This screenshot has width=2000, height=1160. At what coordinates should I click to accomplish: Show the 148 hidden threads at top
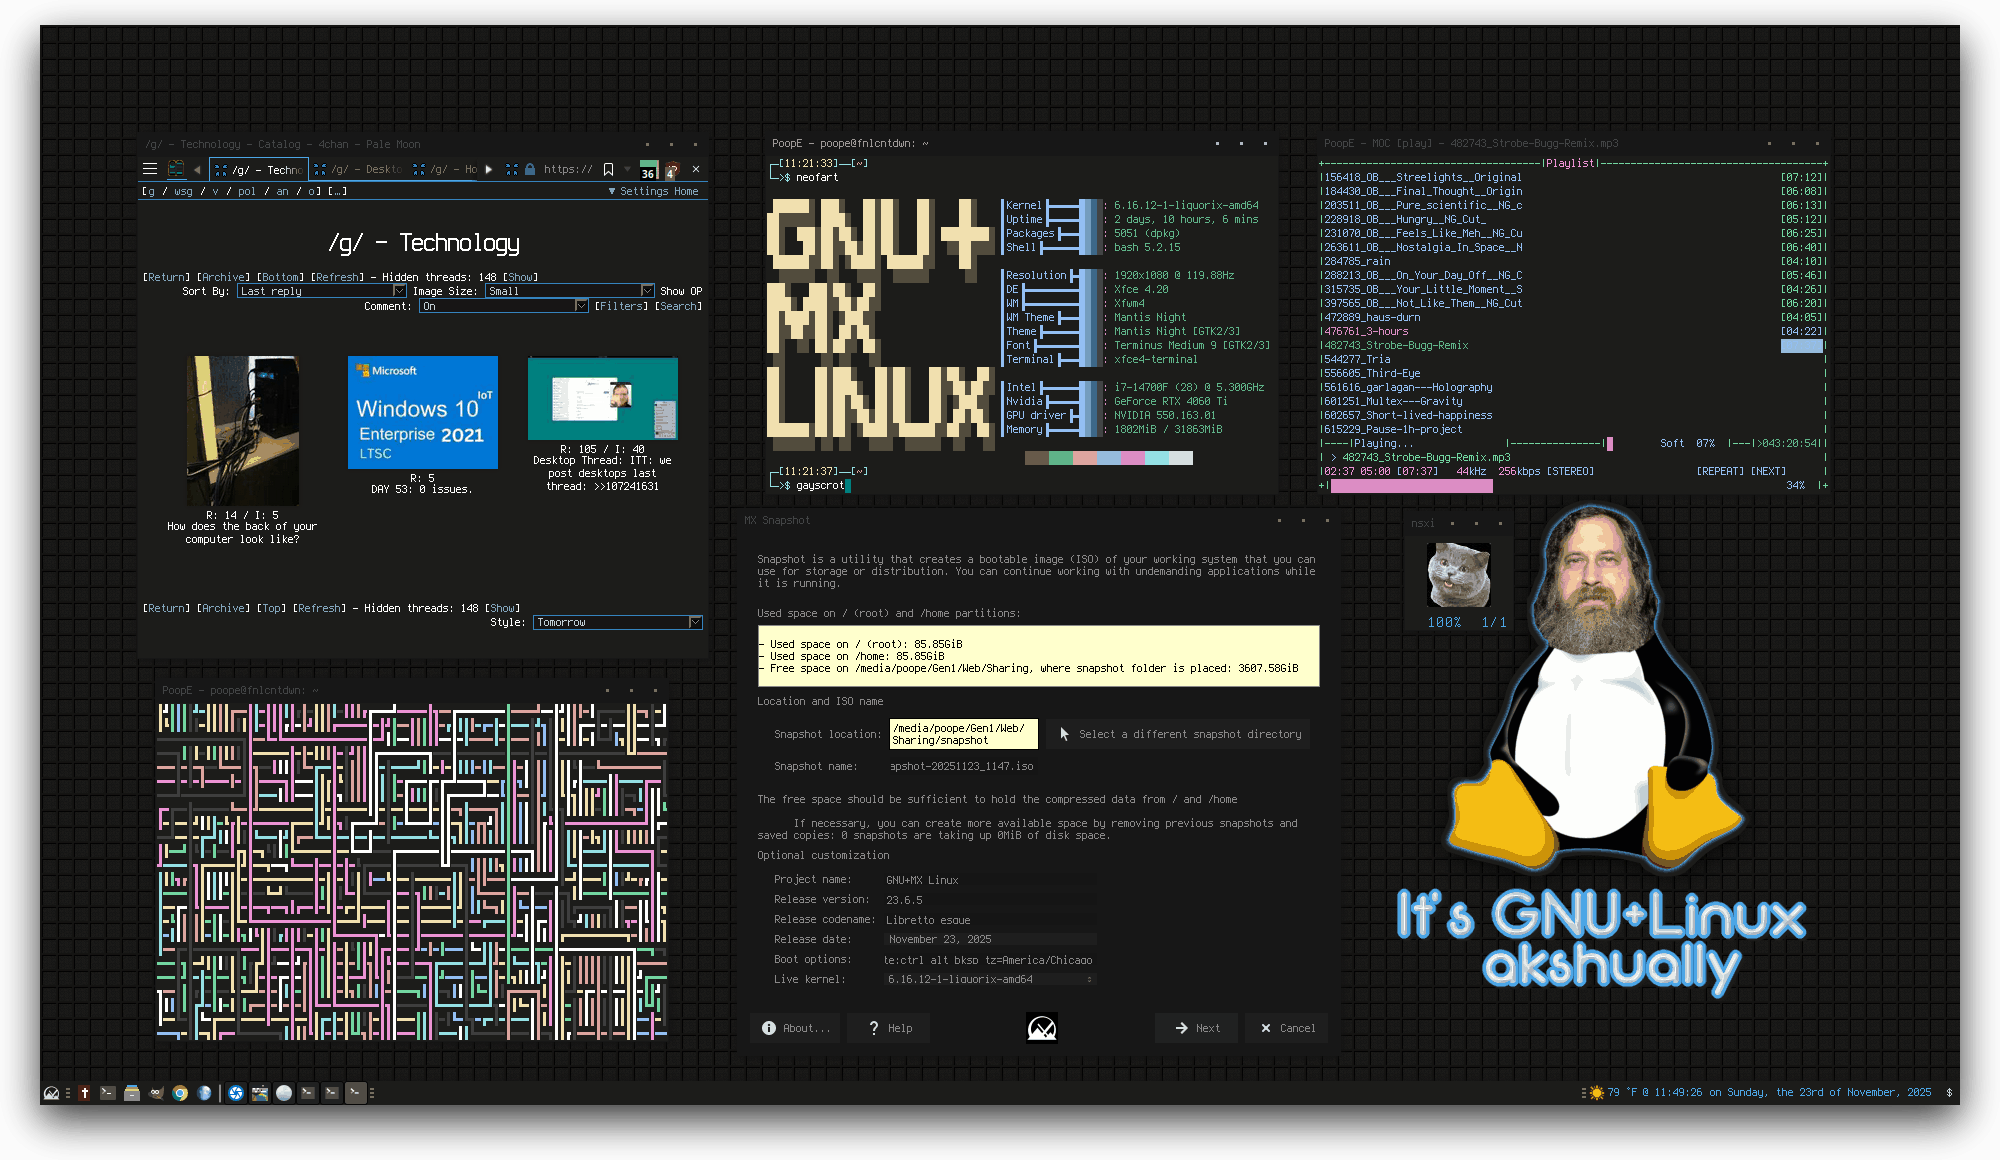pyautogui.click(x=520, y=277)
